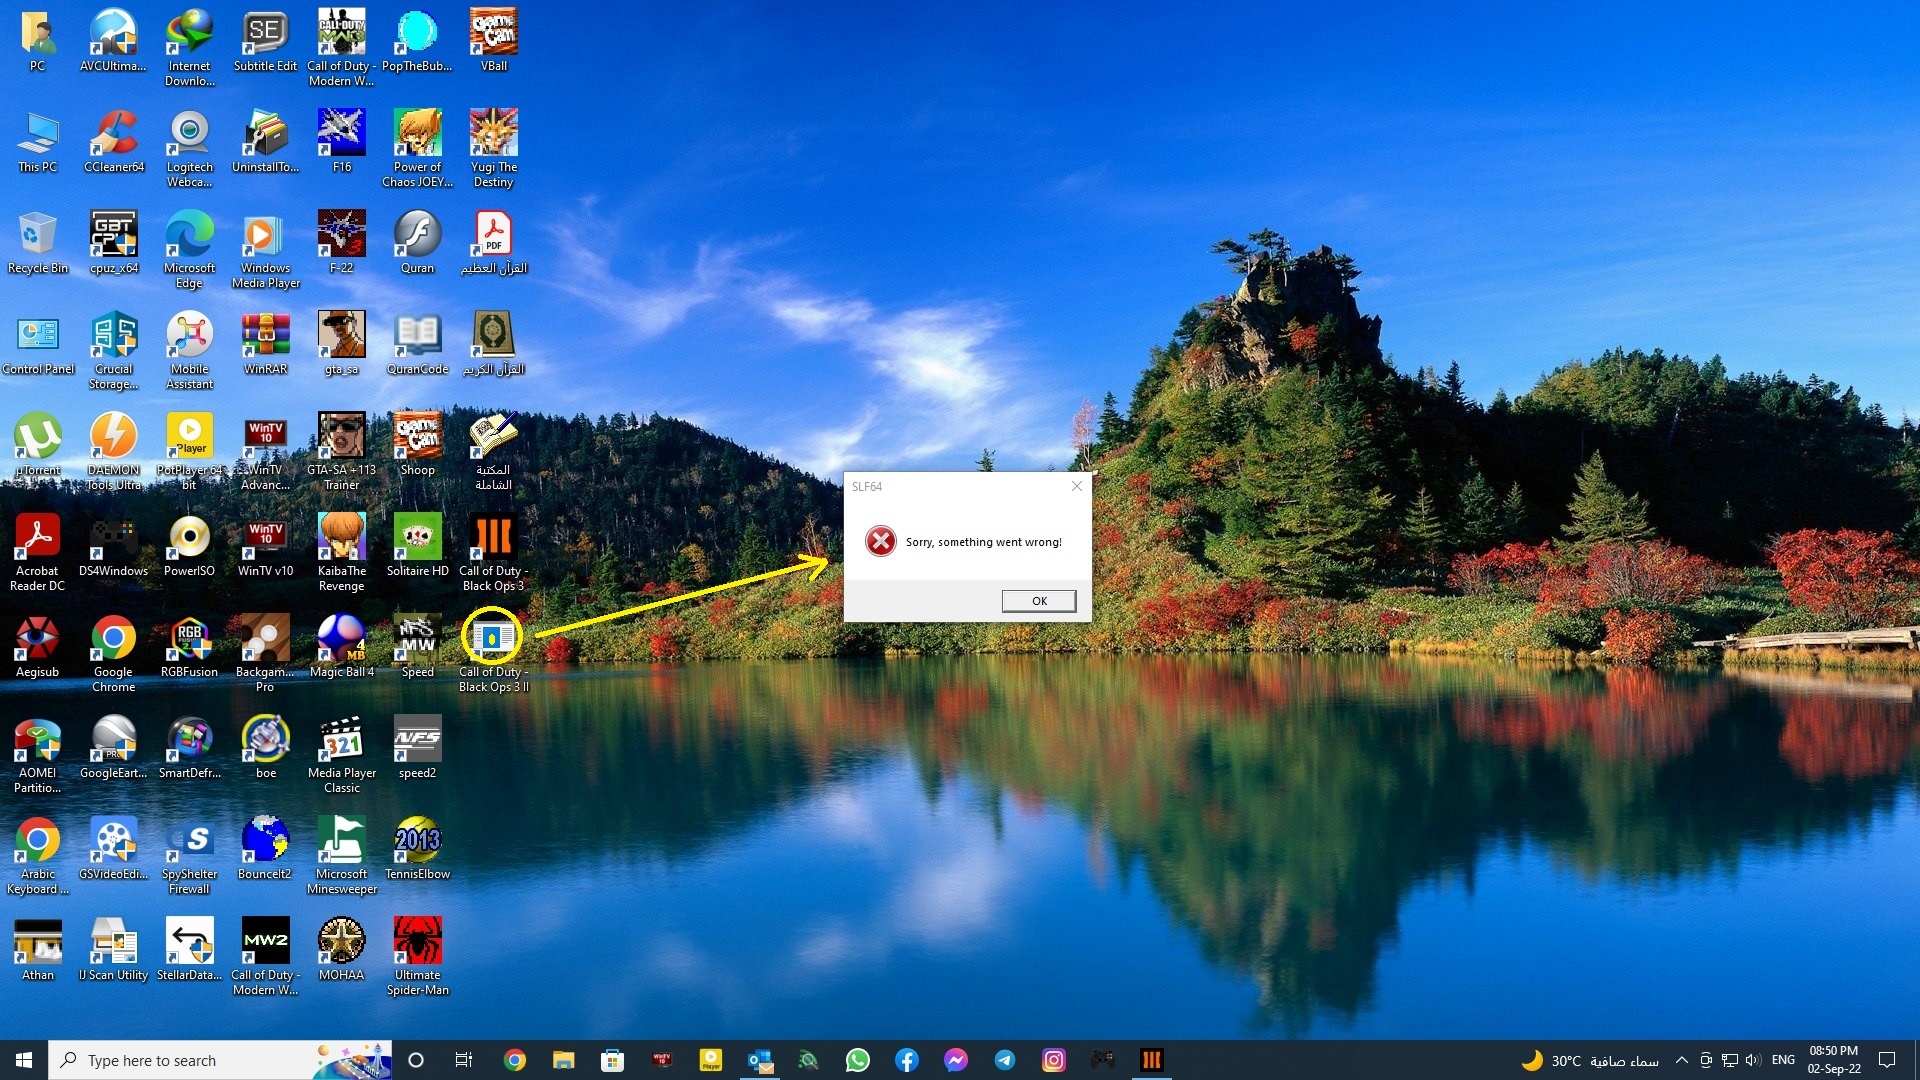Select the CCleaner64 desktop icon
The width and height of the screenshot is (1920, 1080).
pos(114,142)
